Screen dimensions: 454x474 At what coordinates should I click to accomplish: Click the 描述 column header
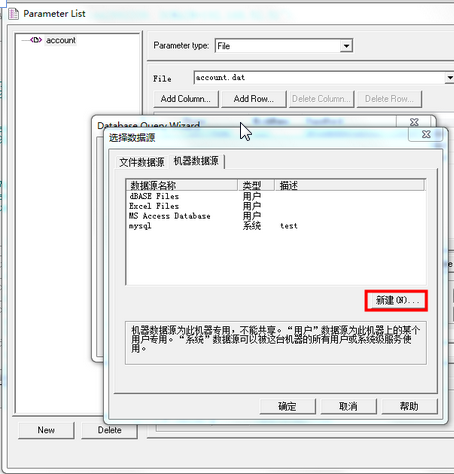click(350, 185)
